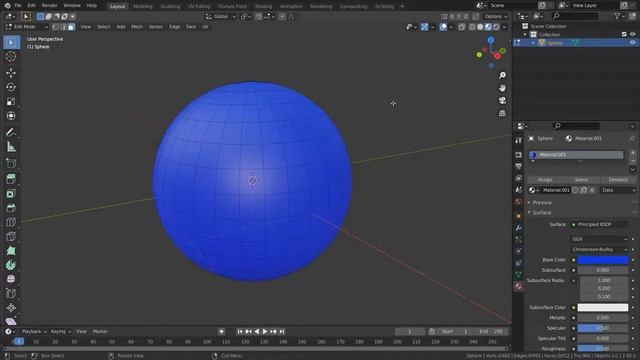The width and height of the screenshot is (640, 360).
Task: Click the pan view hand icon
Action: tap(502, 88)
